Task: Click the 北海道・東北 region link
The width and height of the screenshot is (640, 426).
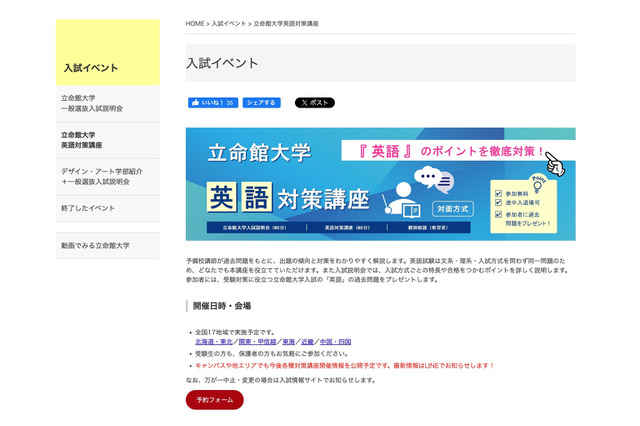Action: pyautogui.click(x=213, y=342)
